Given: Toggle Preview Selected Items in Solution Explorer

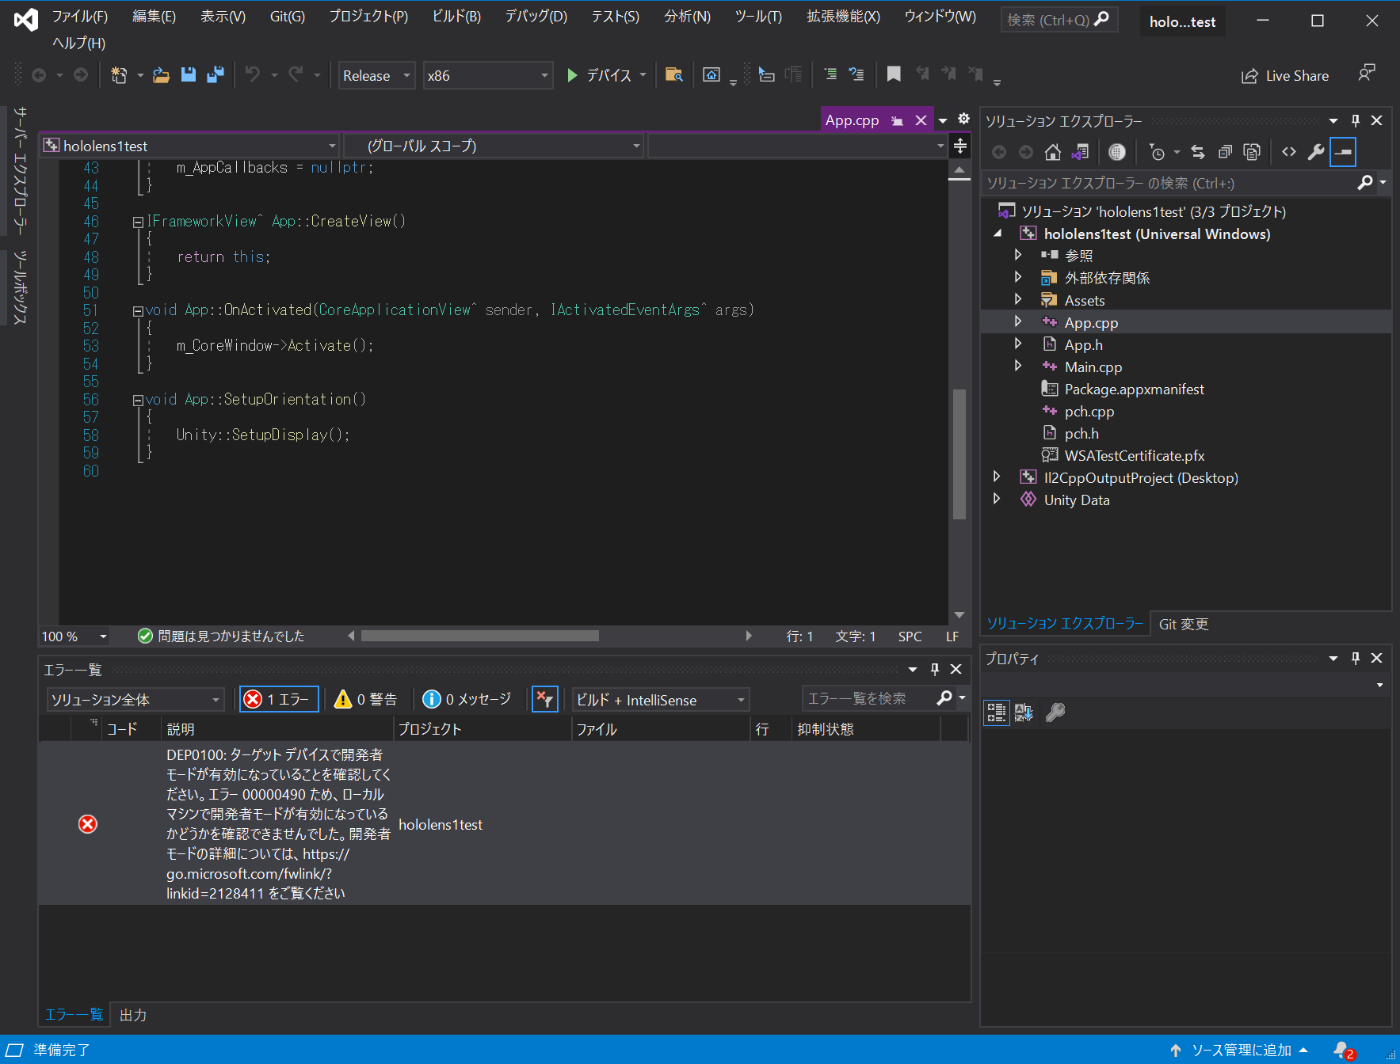Looking at the screenshot, I should click(x=1343, y=152).
